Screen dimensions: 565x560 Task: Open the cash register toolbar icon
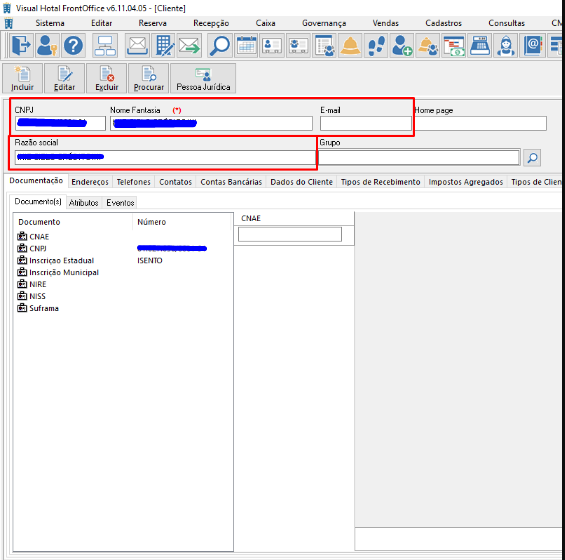[480, 45]
